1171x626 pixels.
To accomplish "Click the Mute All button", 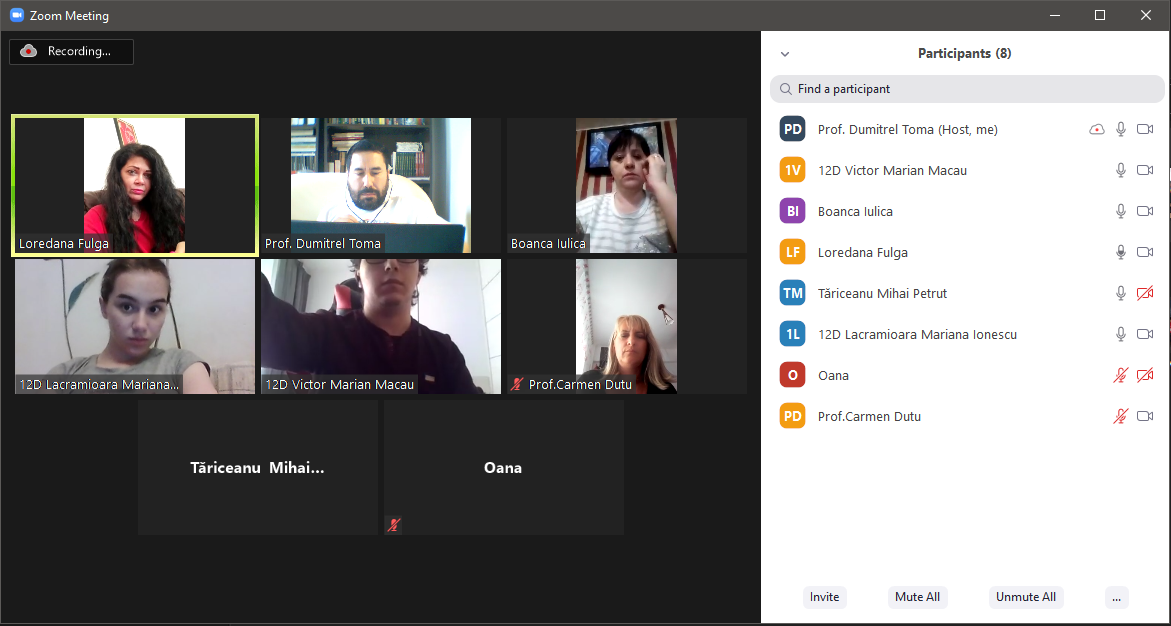I will (918, 597).
